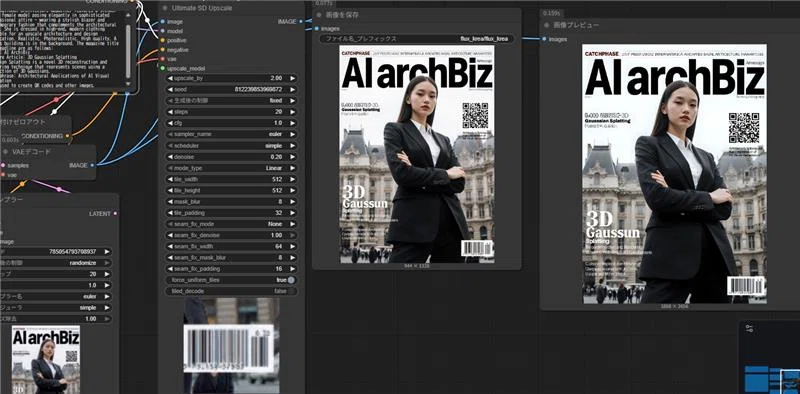Open the randomize dropdown on sampler node
This screenshot has width=800, height=394.
[x=56, y=263]
